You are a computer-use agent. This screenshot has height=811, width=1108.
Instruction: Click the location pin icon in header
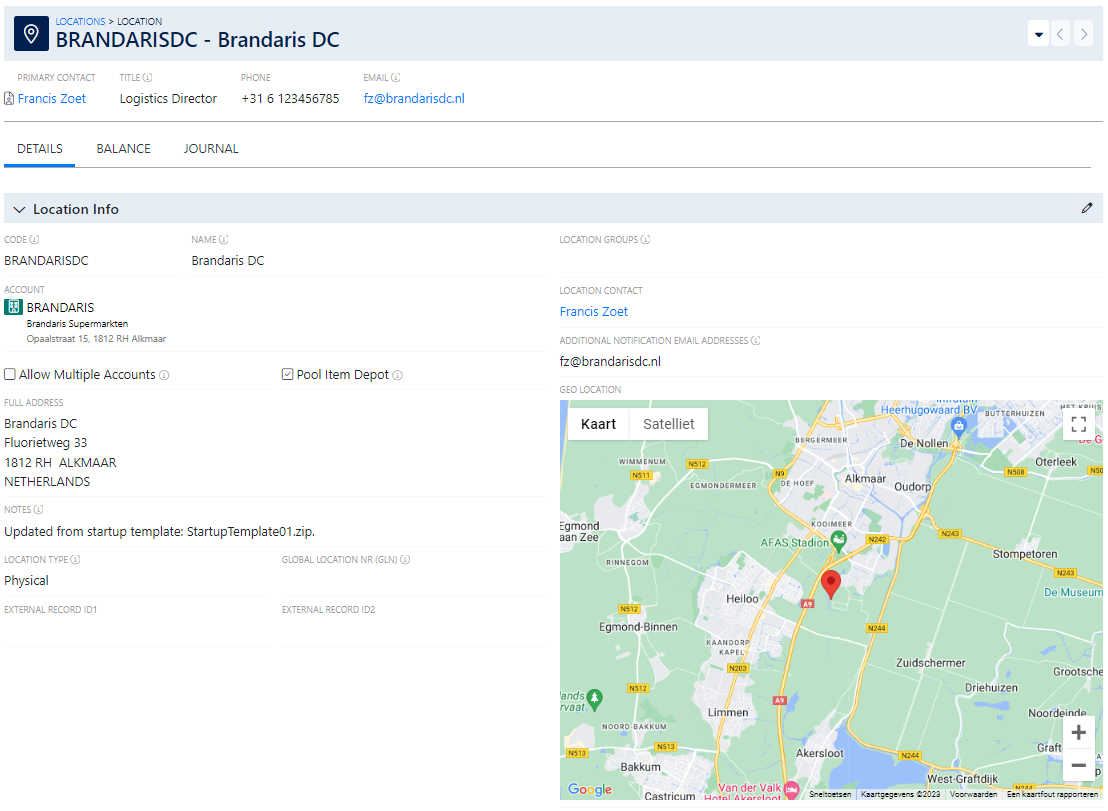(31, 33)
